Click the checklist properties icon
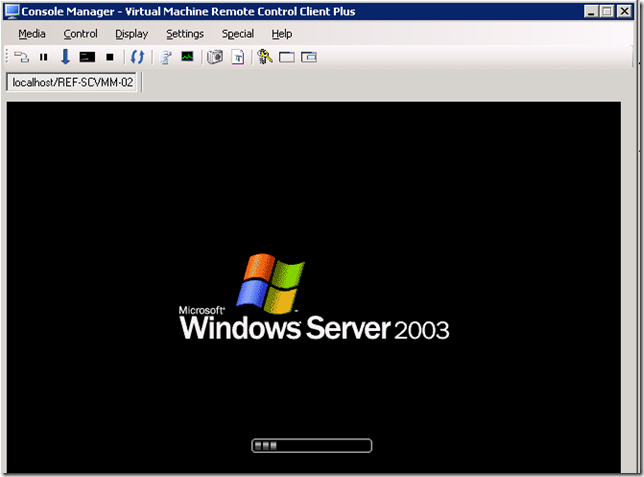 [166, 57]
